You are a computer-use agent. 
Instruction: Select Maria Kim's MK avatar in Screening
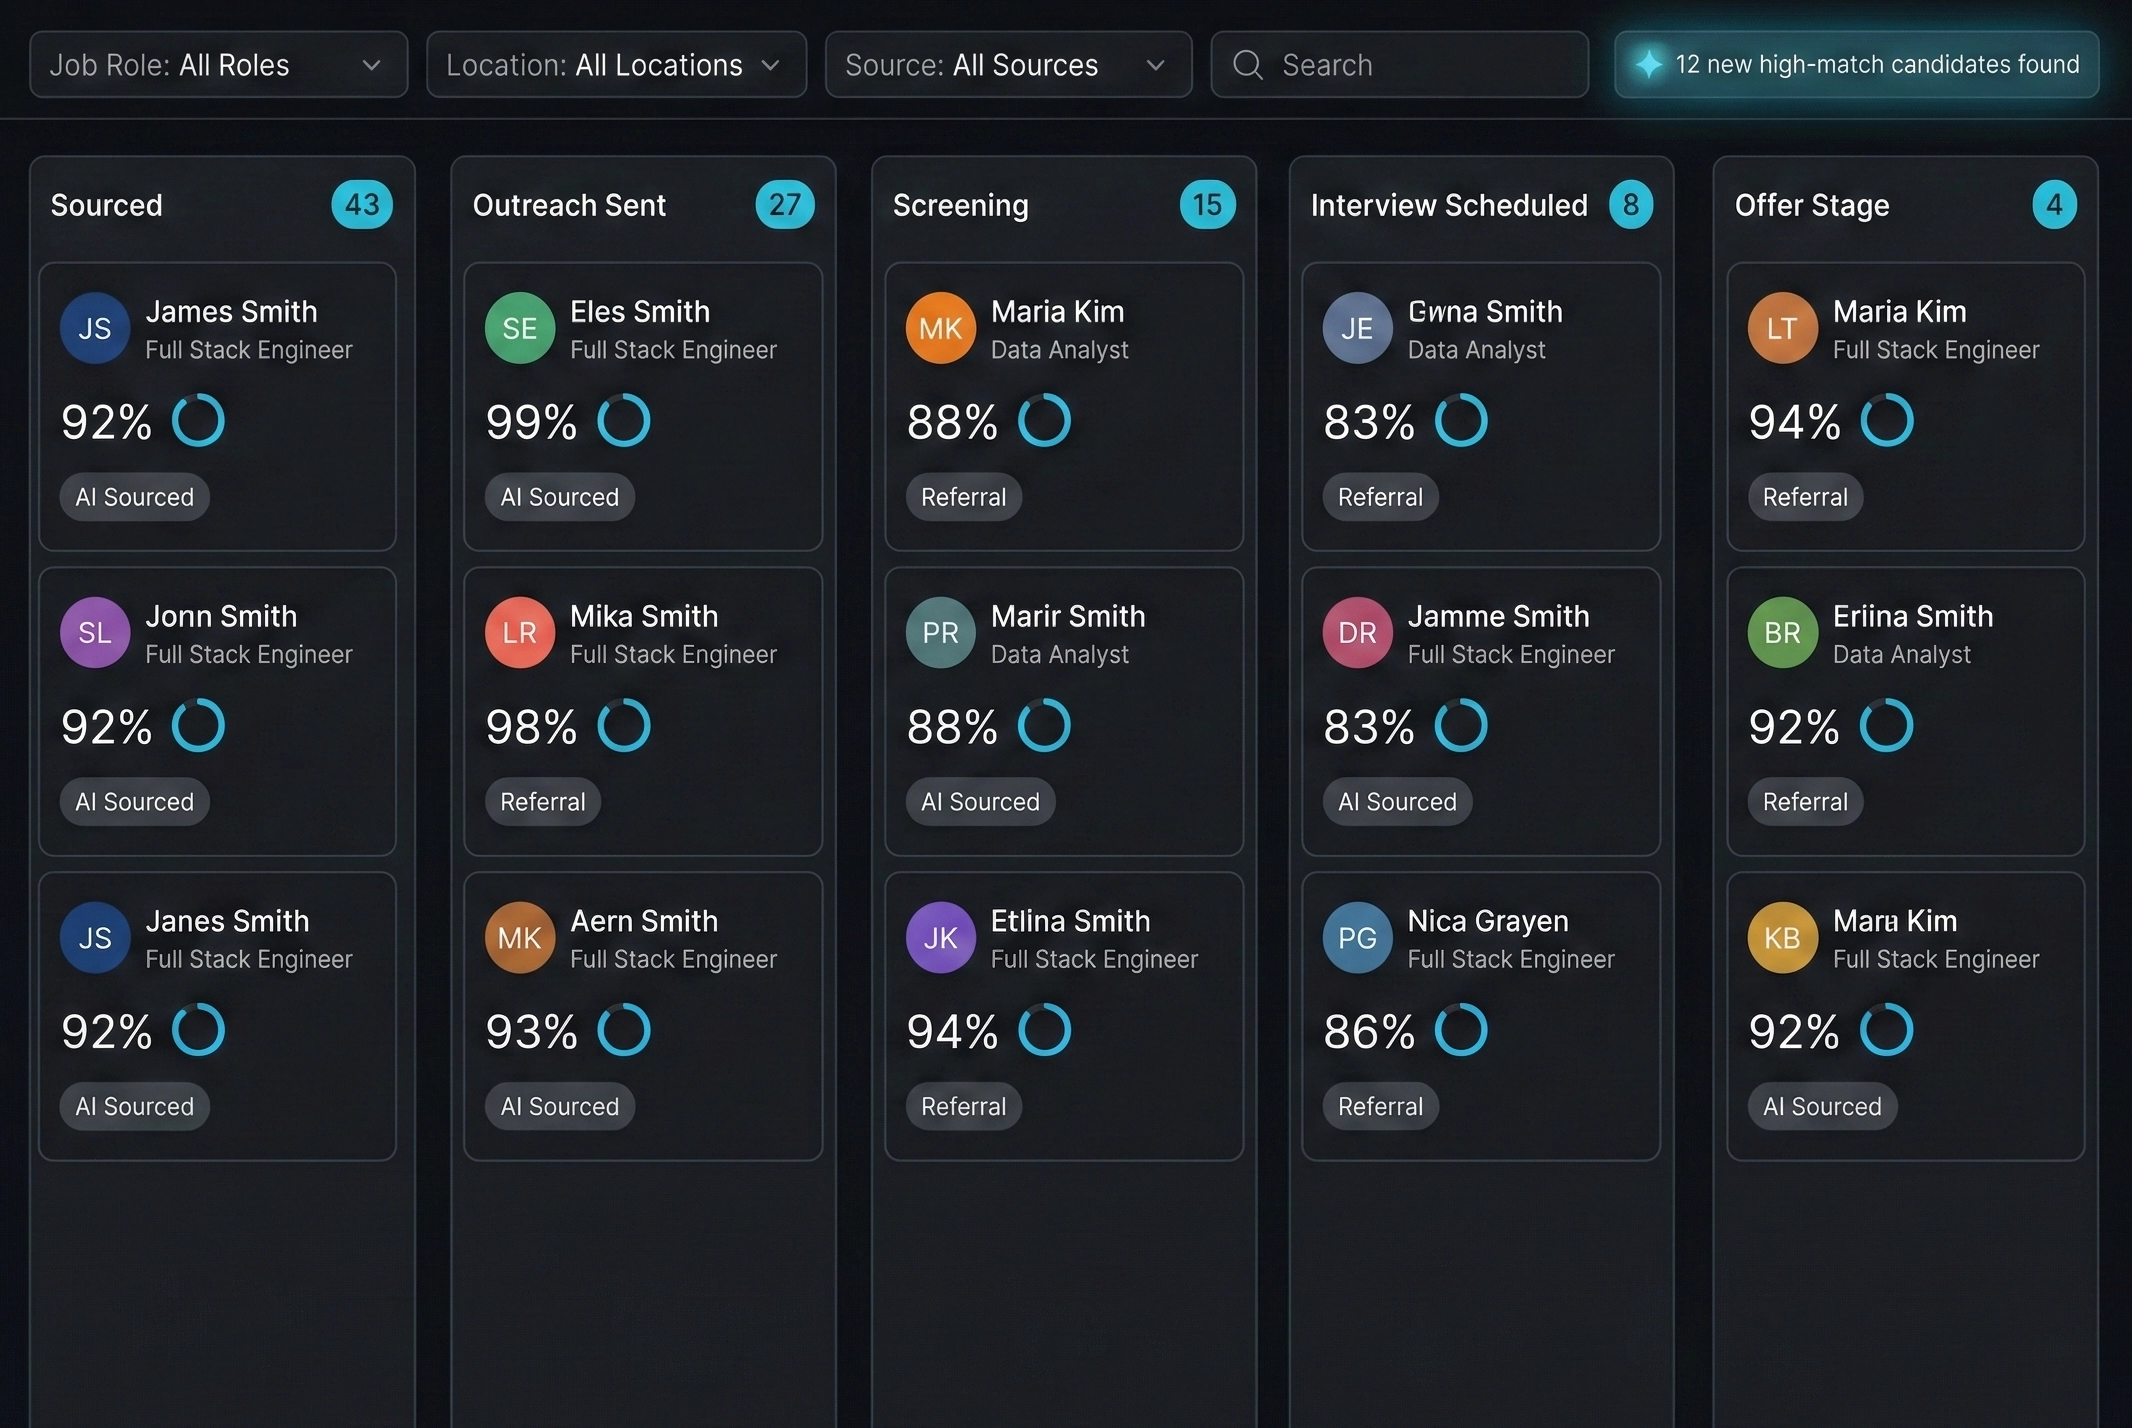click(x=939, y=327)
